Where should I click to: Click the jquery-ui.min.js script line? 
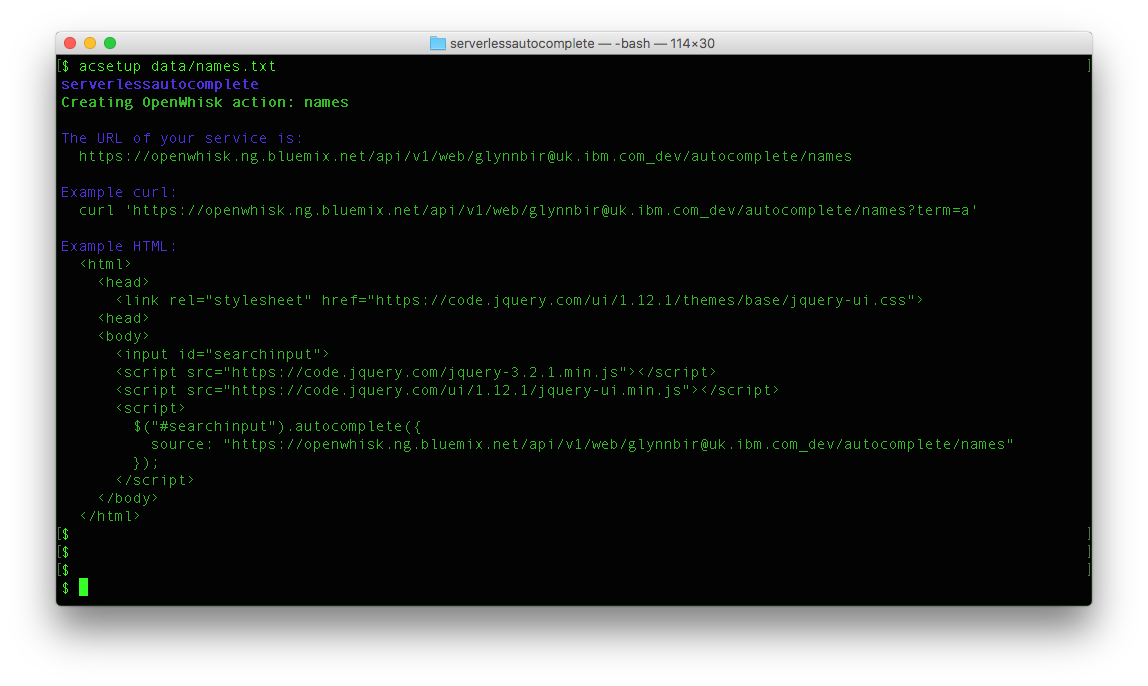click(447, 390)
